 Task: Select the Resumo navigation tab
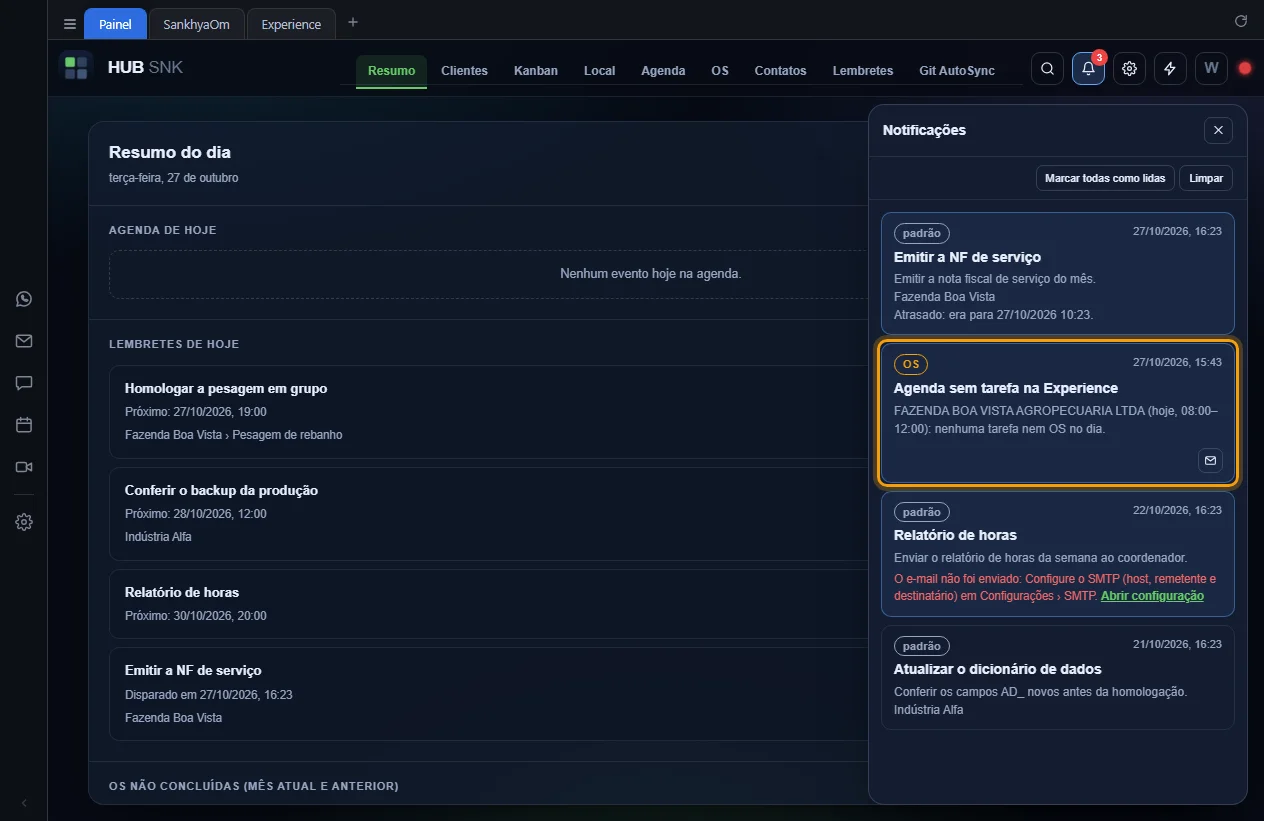[x=391, y=71]
